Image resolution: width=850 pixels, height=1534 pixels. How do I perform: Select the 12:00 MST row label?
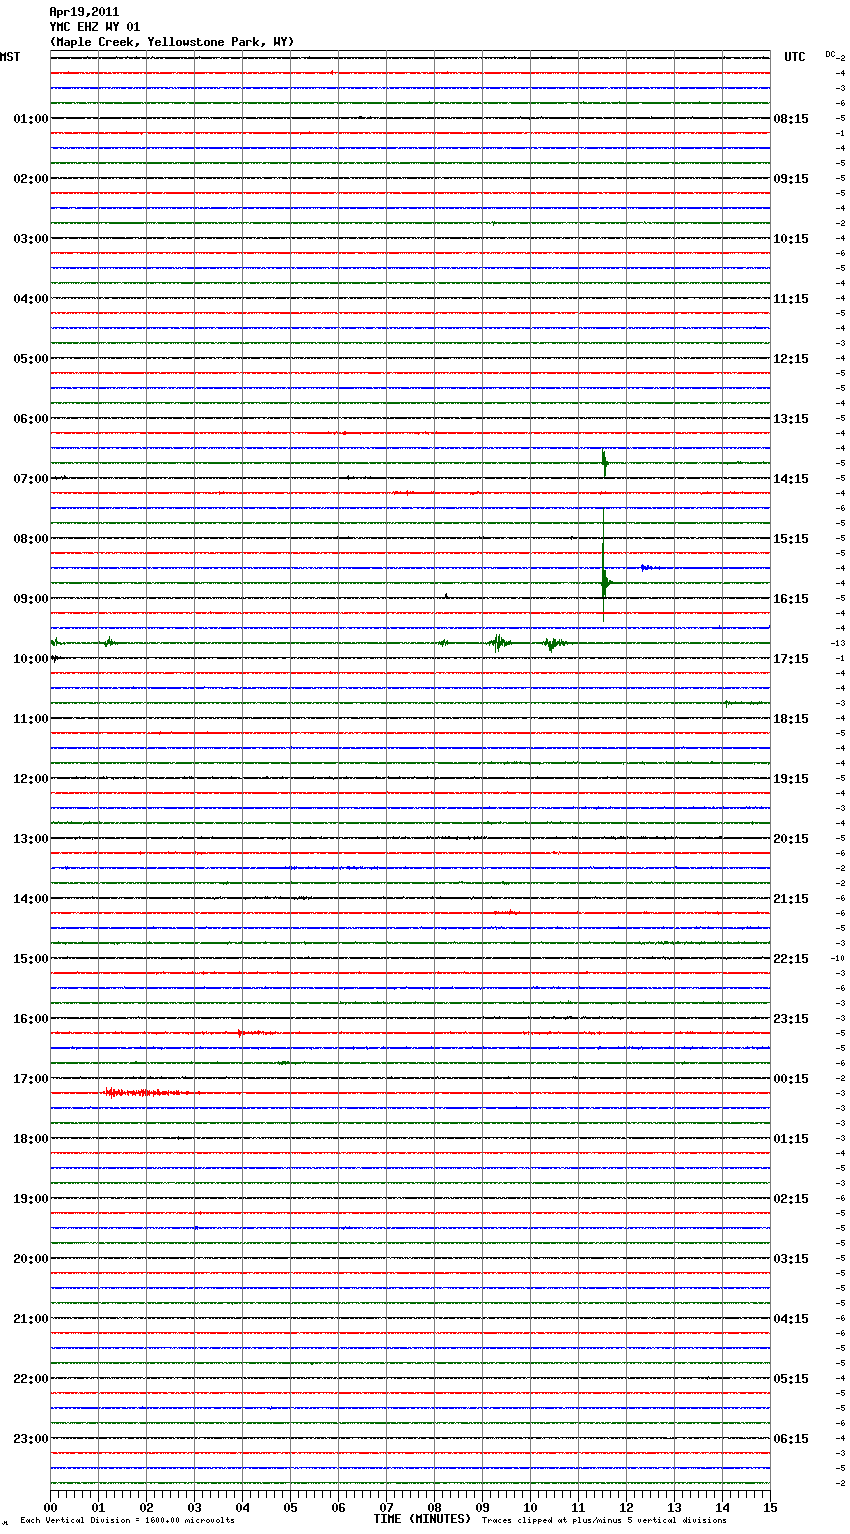(31, 779)
